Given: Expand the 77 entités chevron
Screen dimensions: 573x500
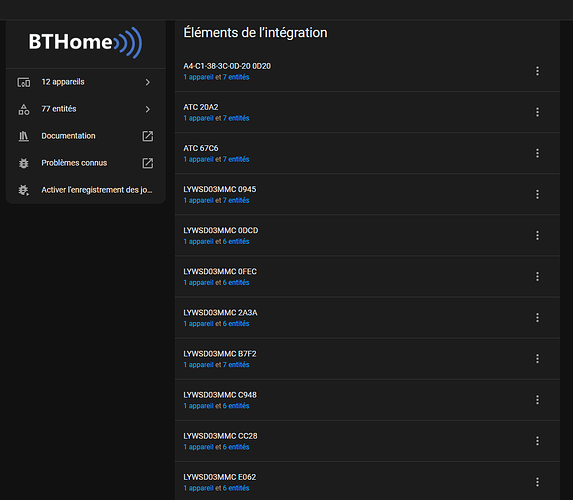Looking at the screenshot, I should (x=148, y=109).
